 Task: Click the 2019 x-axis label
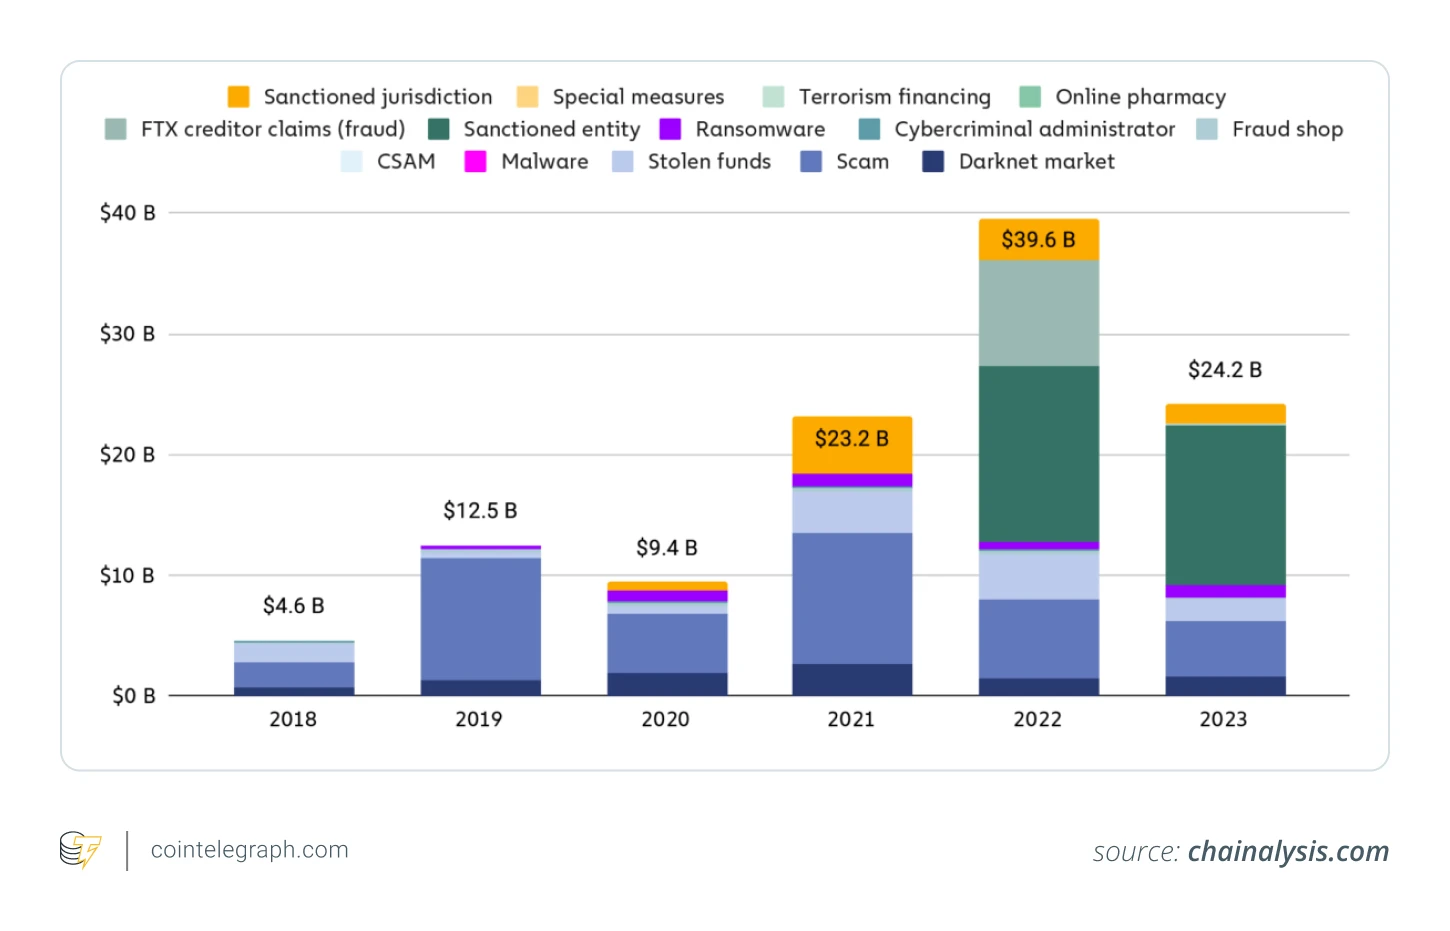tap(479, 720)
